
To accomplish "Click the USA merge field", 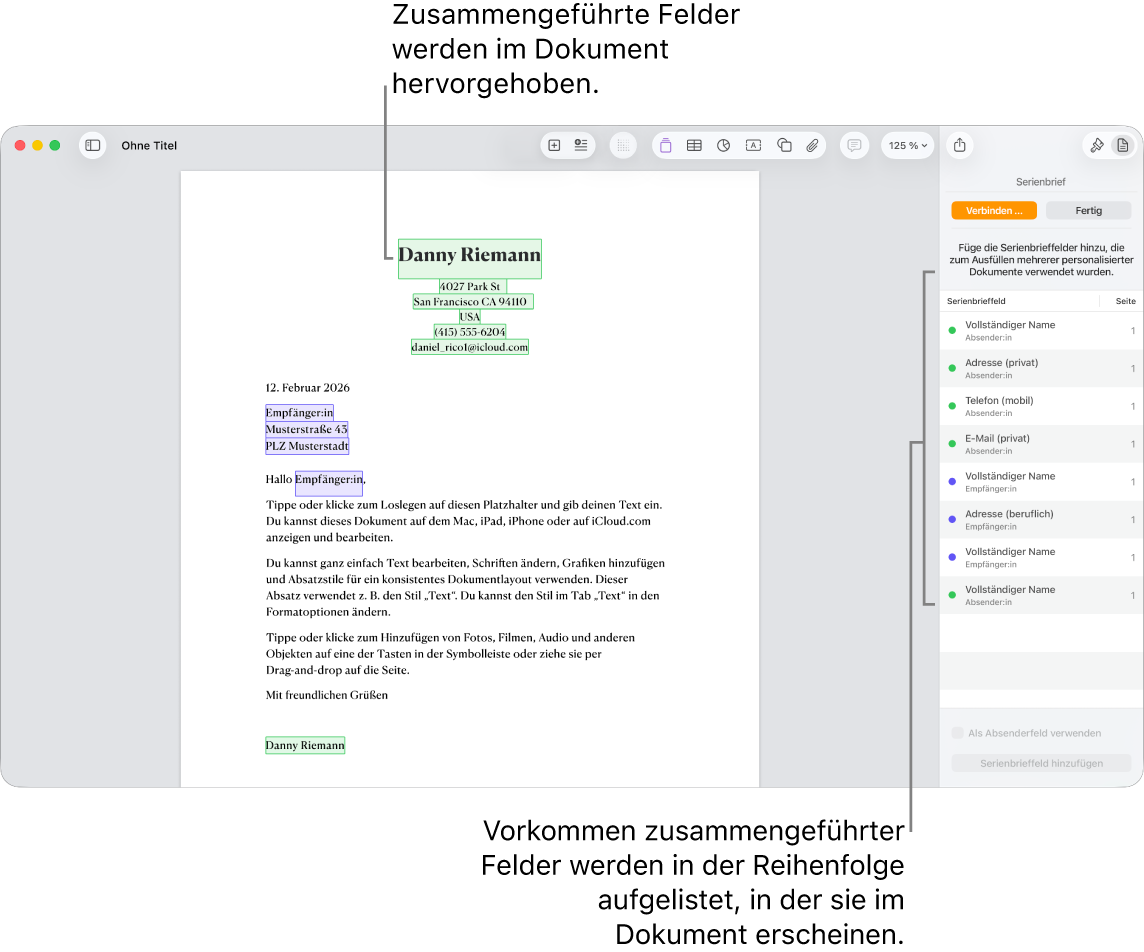I will coord(470,317).
